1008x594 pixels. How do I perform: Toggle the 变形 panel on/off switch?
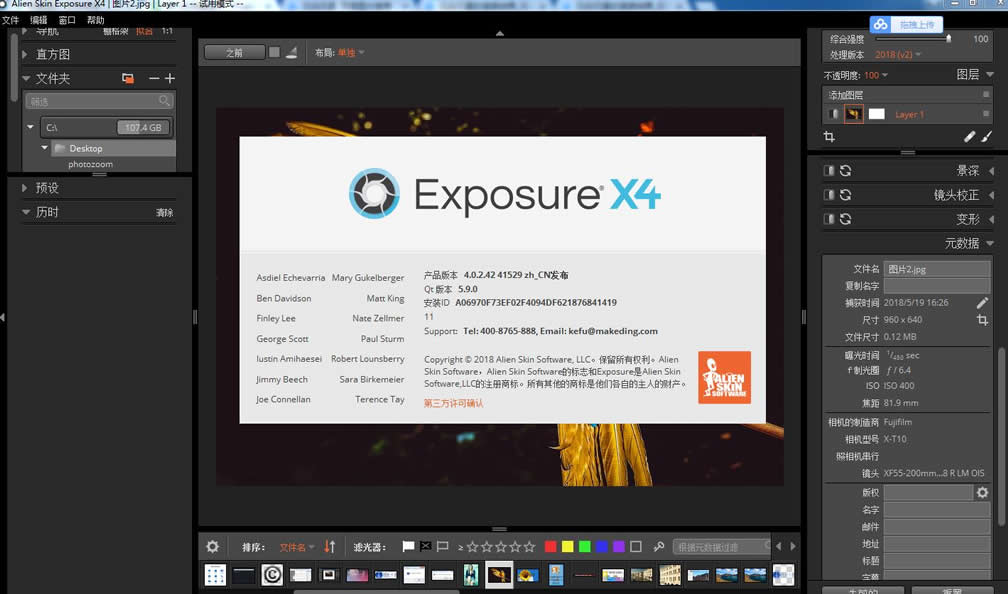click(x=829, y=219)
